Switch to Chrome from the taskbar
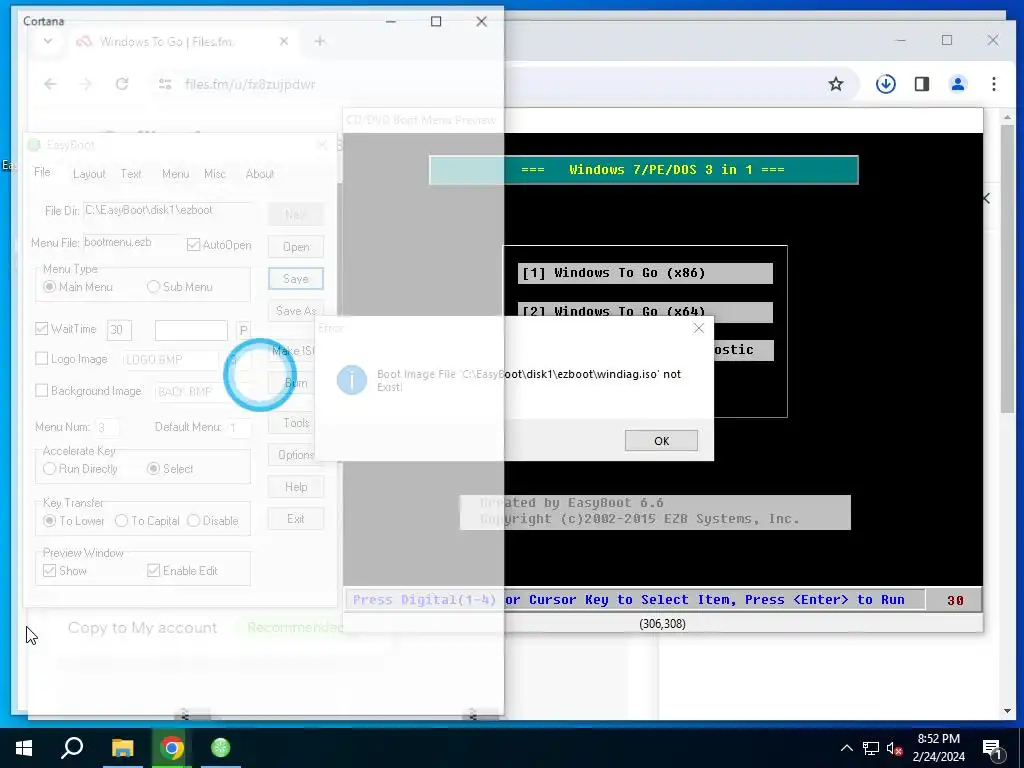 [172, 748]
